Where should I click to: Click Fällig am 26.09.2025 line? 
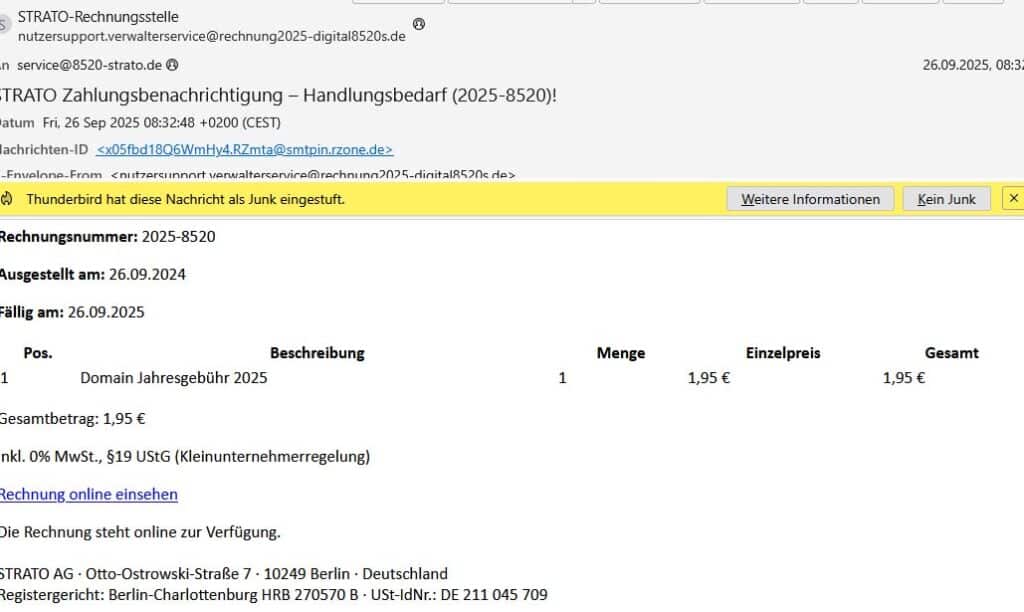pos(72,312)
